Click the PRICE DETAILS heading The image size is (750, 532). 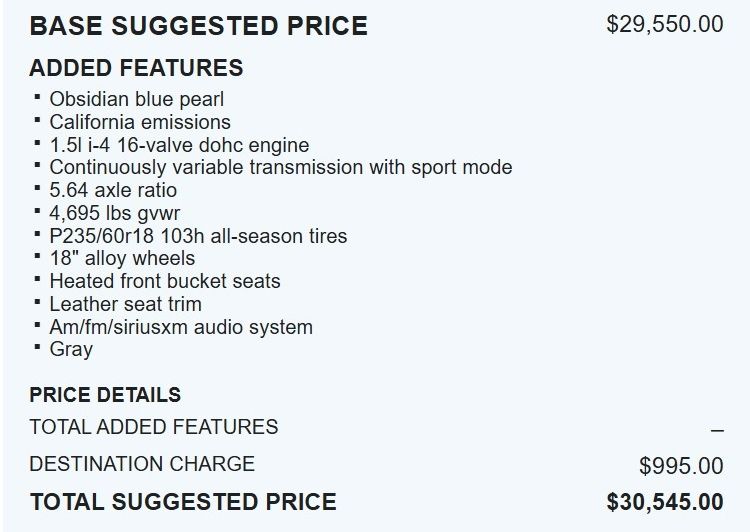point(105,395)
